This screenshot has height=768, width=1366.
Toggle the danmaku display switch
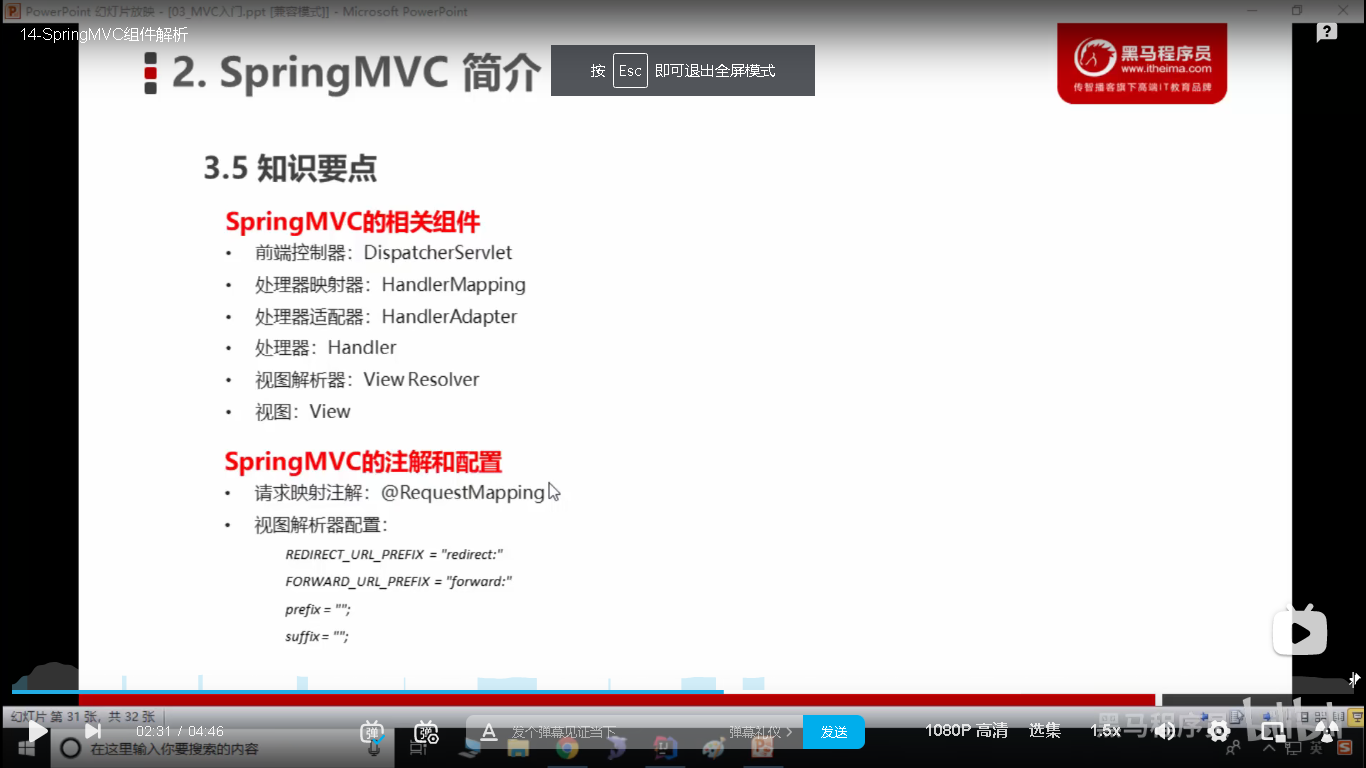pyautogui.click(x=372, y=732)
